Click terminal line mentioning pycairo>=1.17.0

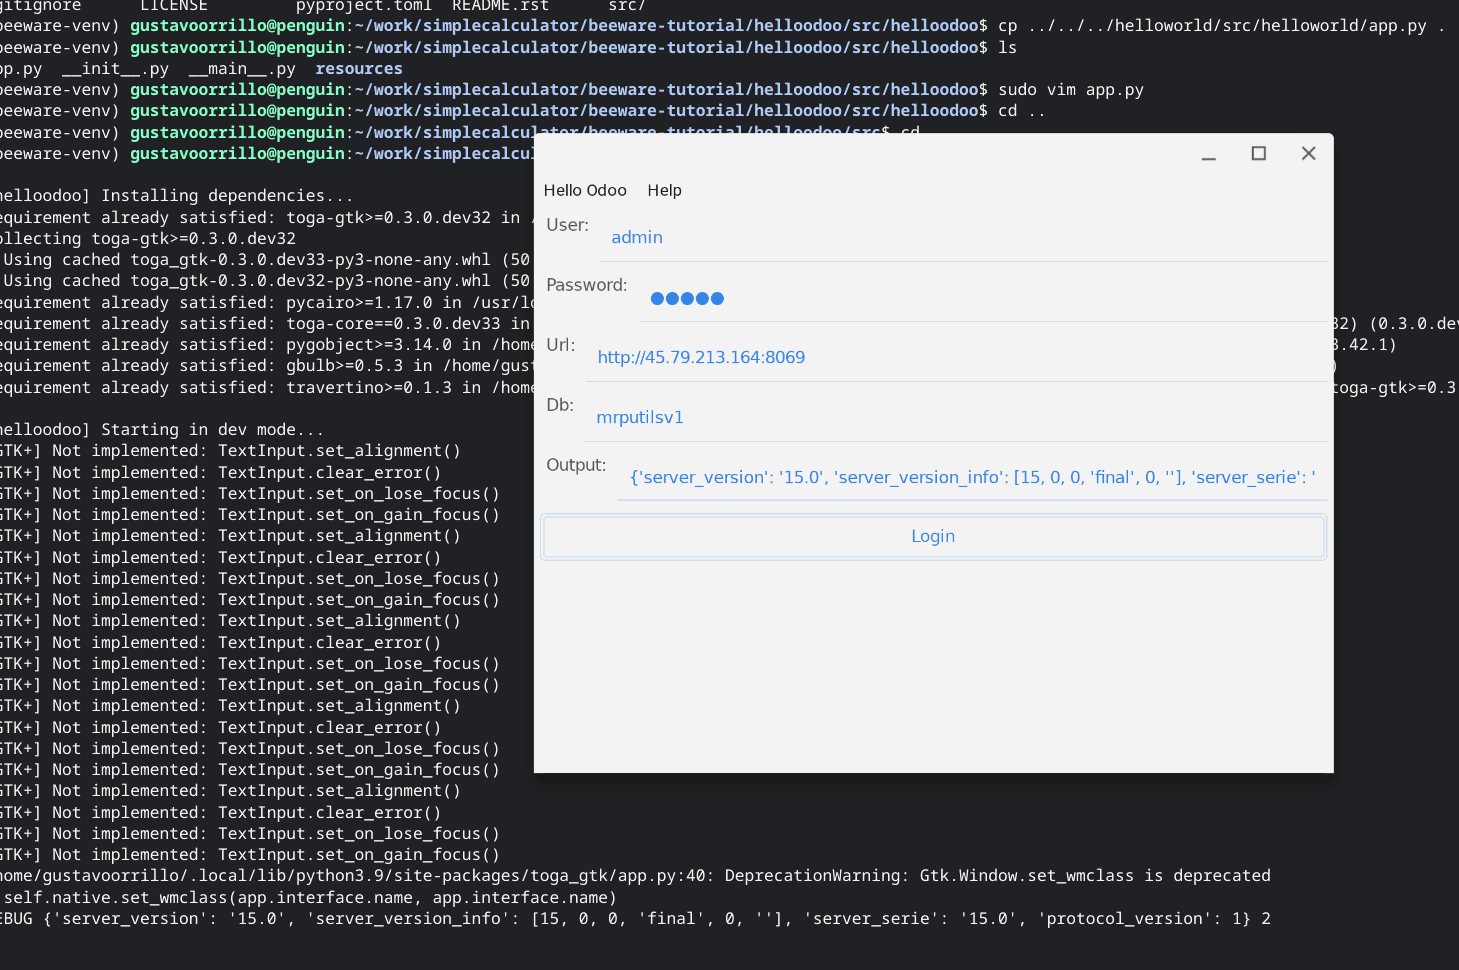tap(267, 303)
